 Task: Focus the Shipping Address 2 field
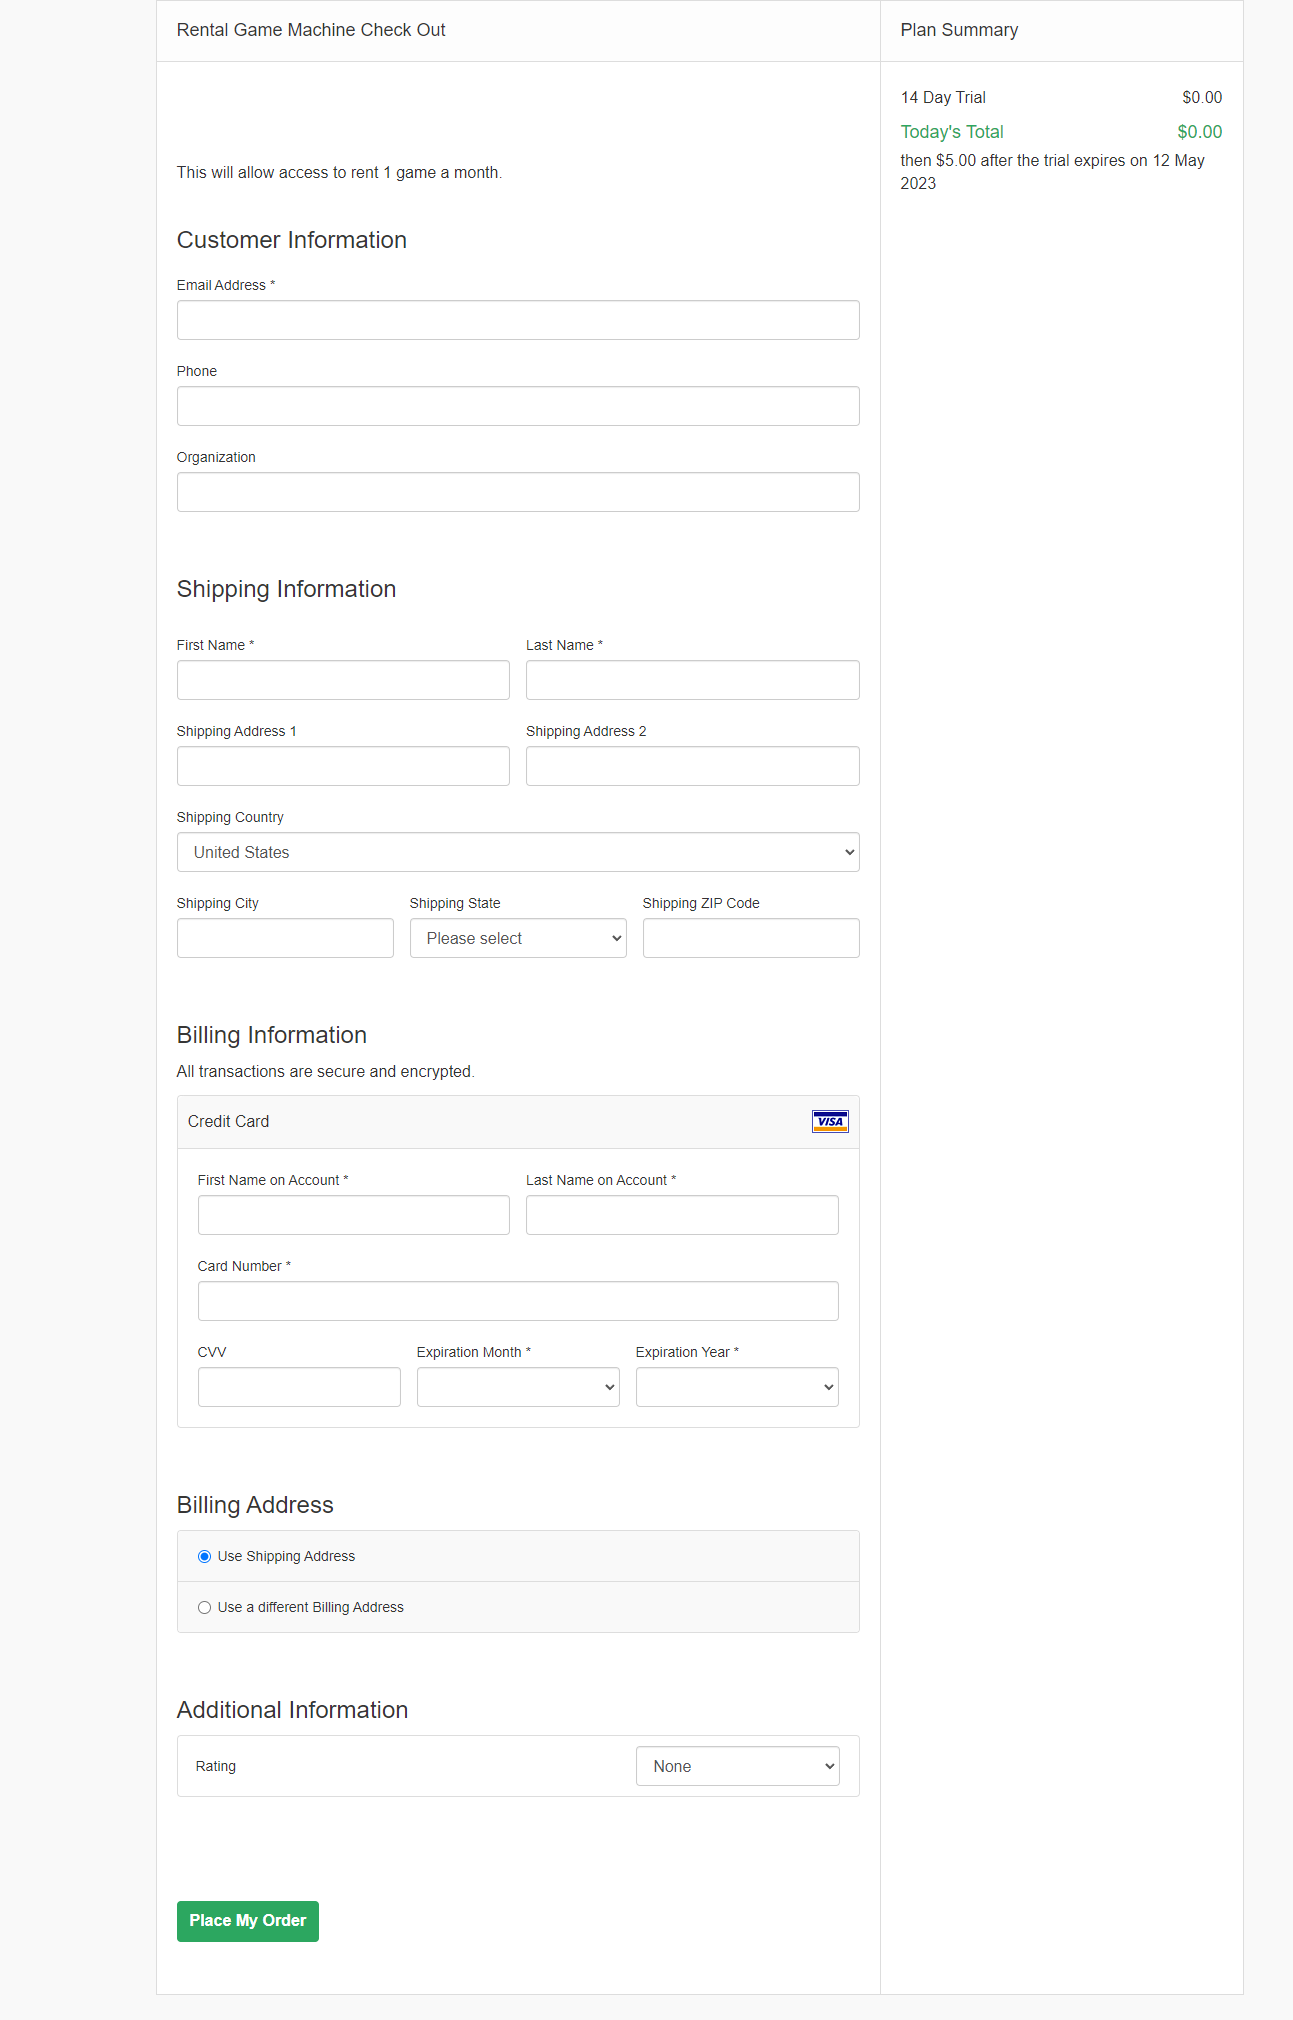click(x=692, y=766)
